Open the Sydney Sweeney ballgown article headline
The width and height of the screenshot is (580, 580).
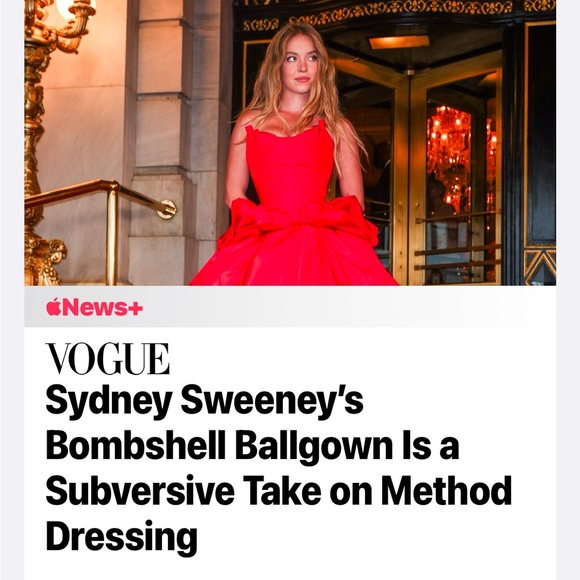279,469
